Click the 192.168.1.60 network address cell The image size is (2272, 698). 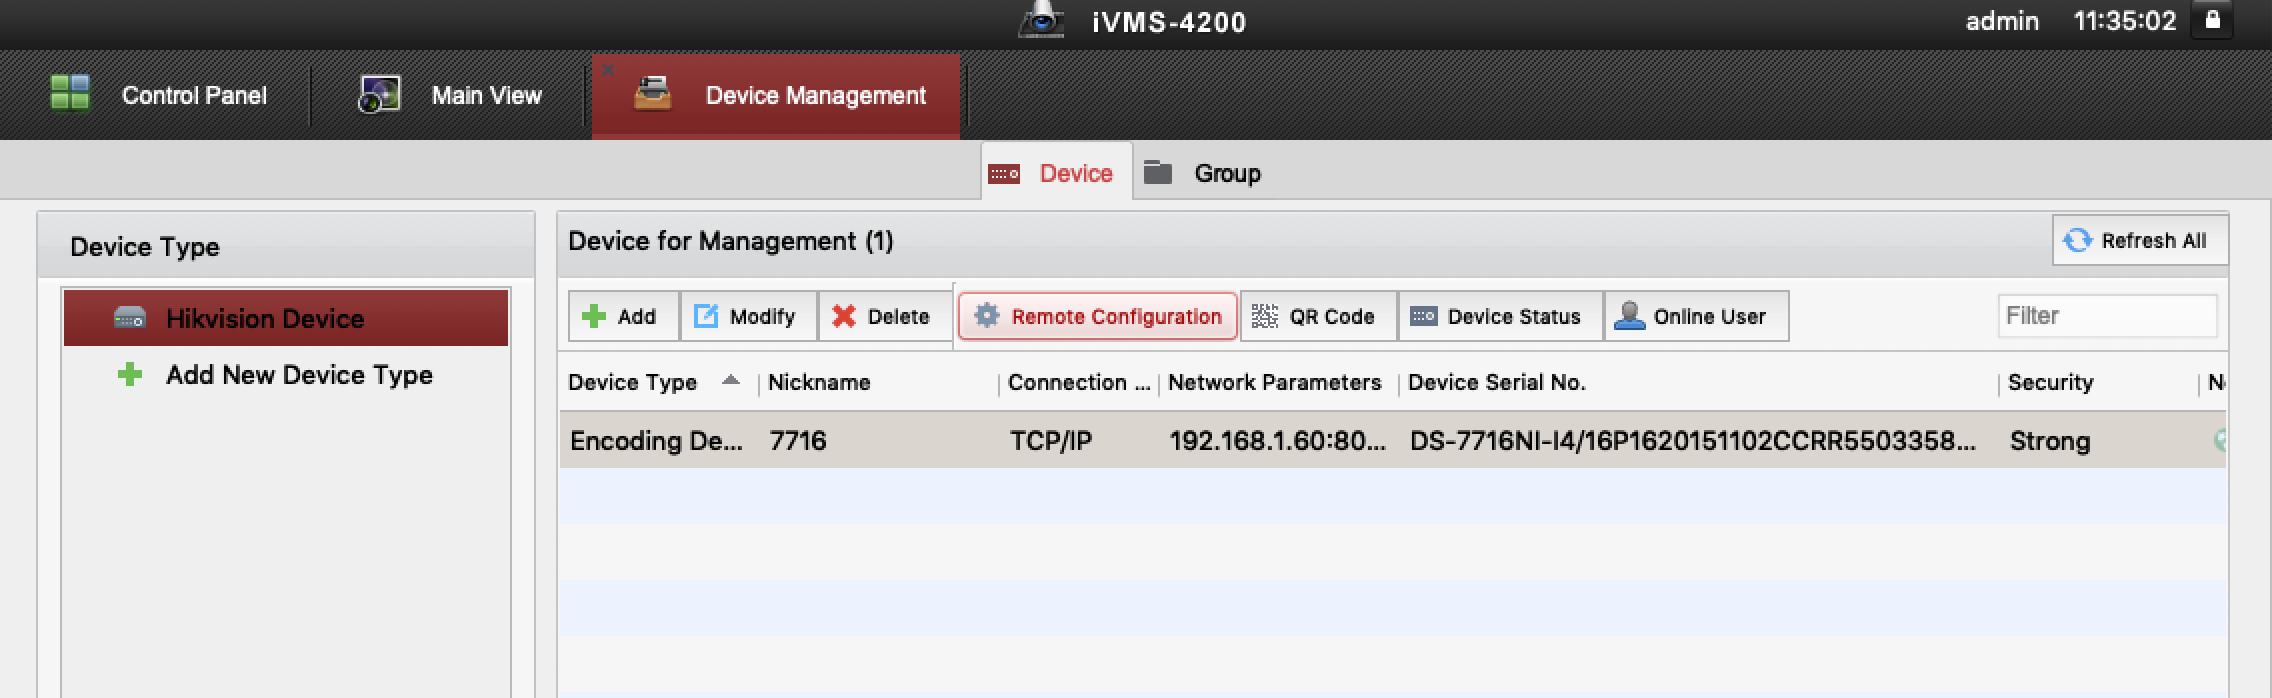[x=1277, y=441]
